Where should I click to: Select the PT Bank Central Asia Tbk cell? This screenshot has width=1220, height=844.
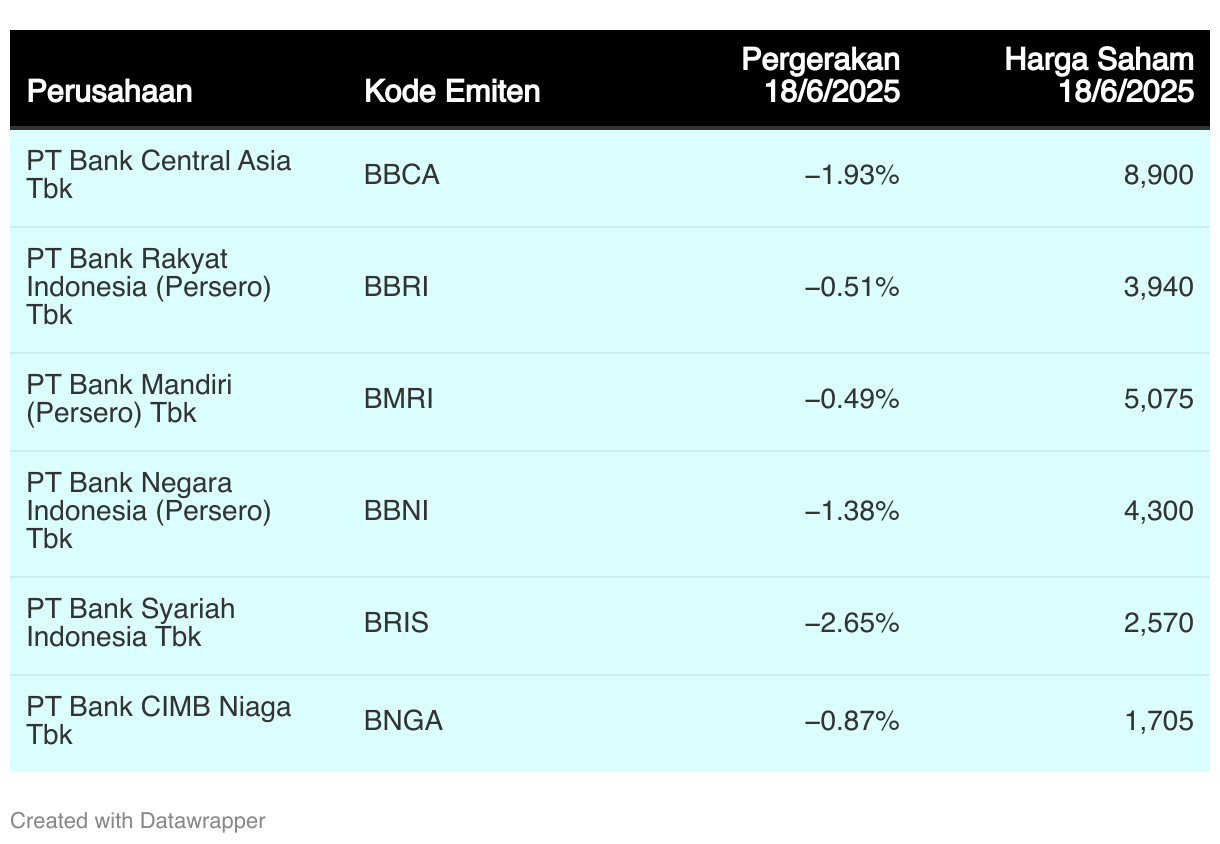coord(159,175)
